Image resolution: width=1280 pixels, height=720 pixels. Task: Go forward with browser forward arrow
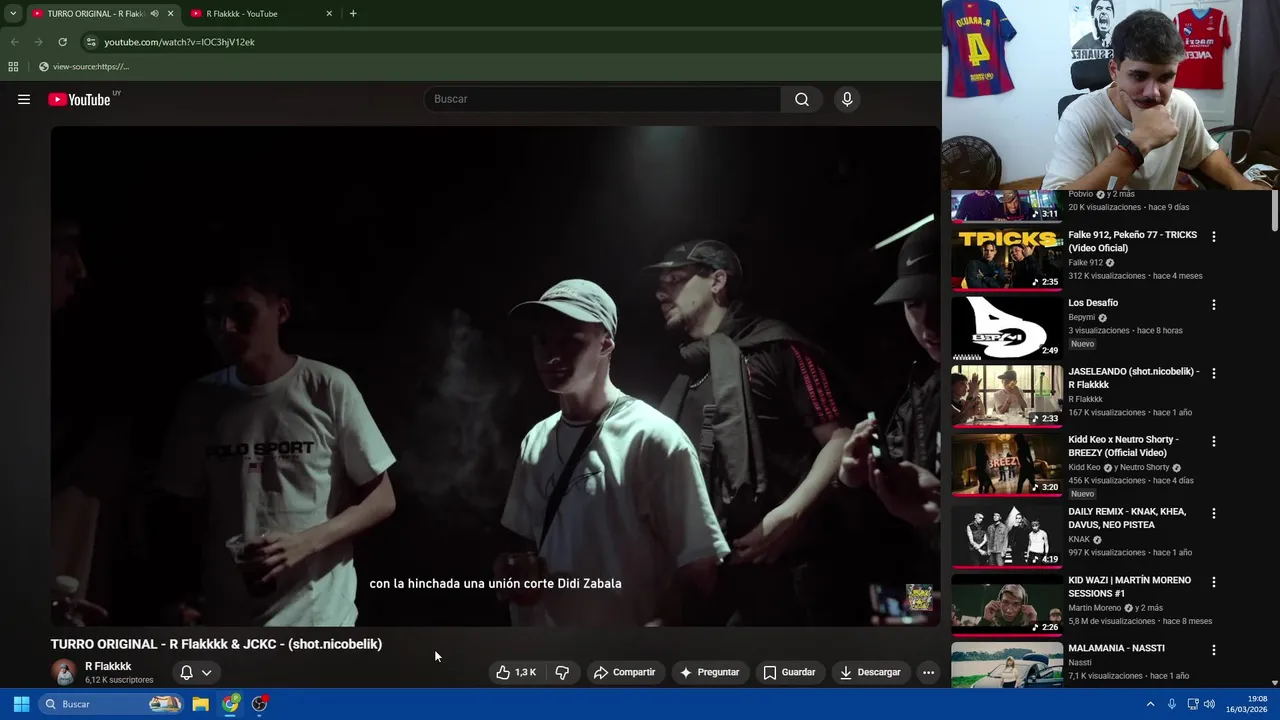(x=38, y=42)
